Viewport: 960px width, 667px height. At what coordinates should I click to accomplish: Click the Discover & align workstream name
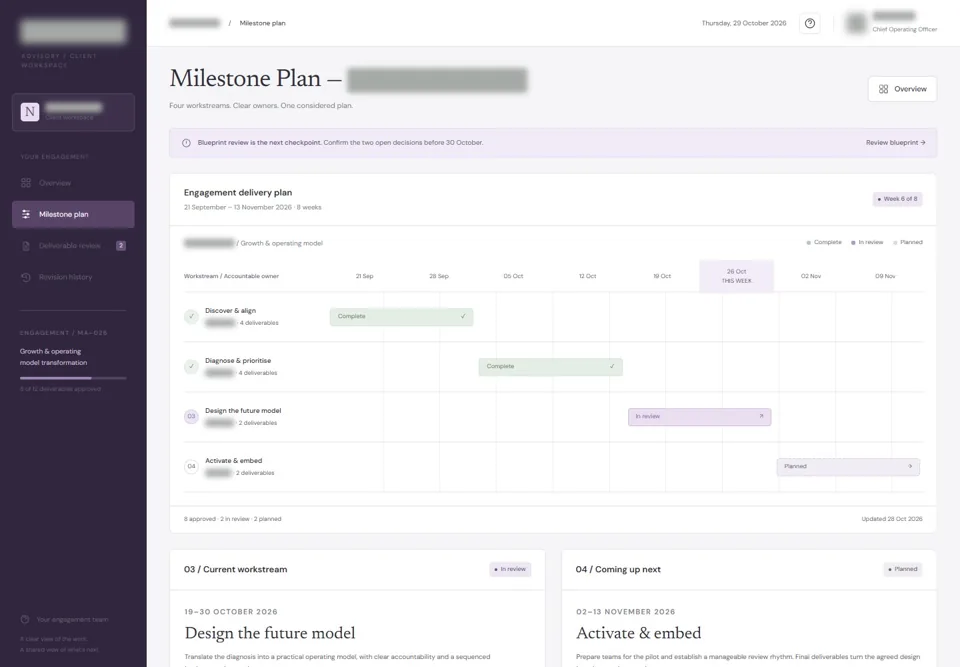pos(230,311)
